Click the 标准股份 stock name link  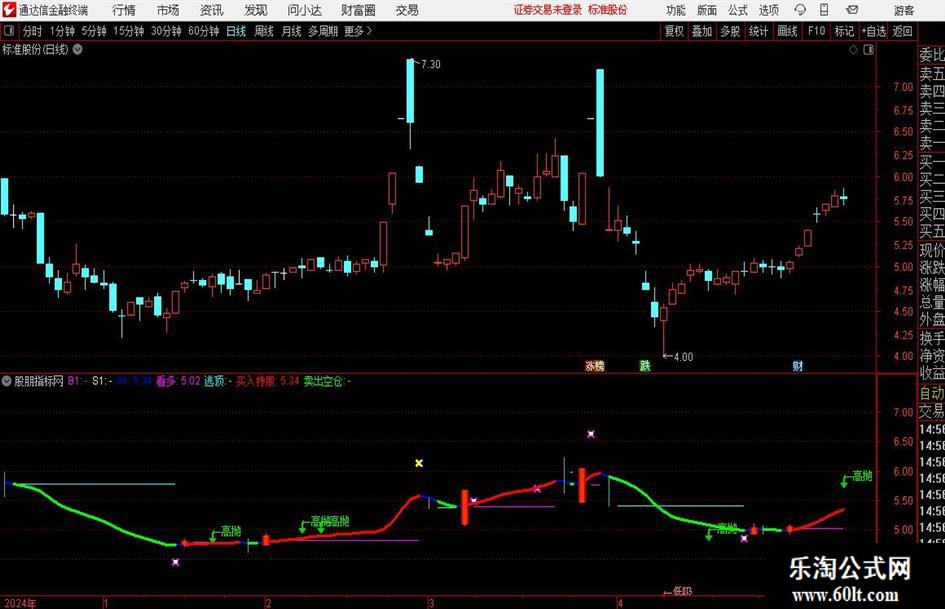[608, 10]
